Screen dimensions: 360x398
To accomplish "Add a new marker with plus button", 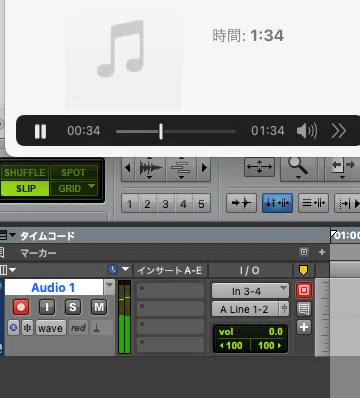I will [x=322, y=252].
